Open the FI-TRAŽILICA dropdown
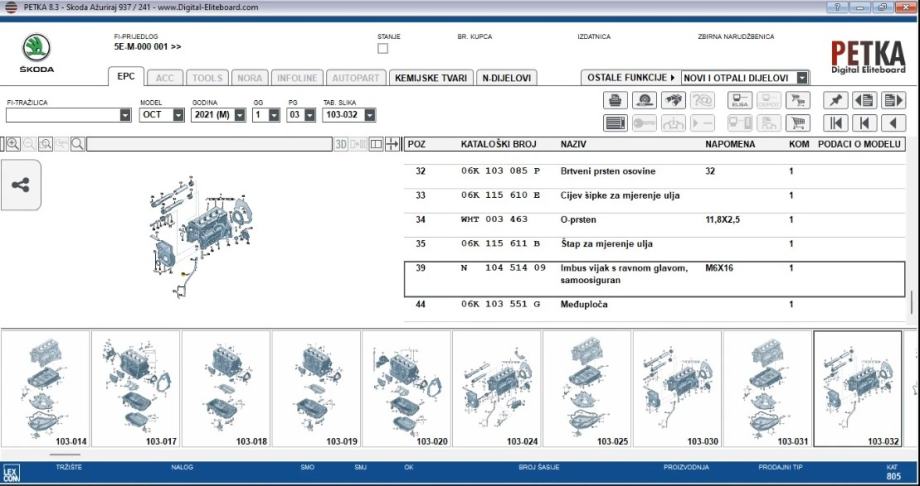Viewport: 920px width, 486px height. 125,115
